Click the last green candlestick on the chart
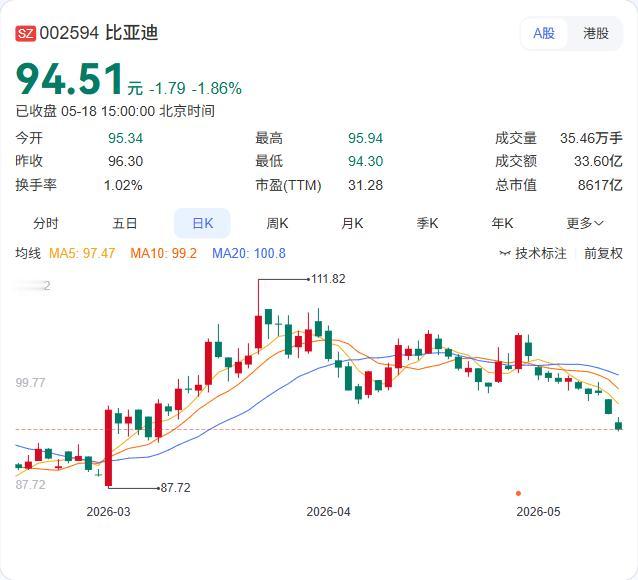This screenshot has height=580, width=638. (618, 425)
